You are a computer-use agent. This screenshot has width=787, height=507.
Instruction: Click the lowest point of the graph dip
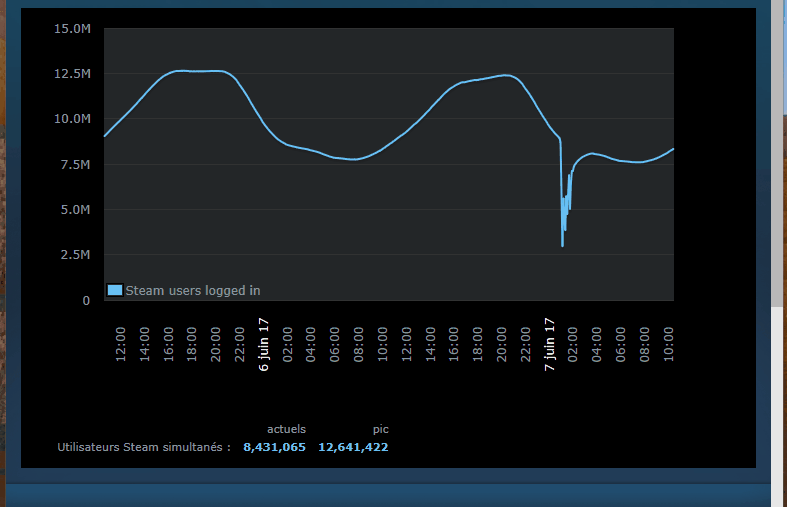pos(562,245)
